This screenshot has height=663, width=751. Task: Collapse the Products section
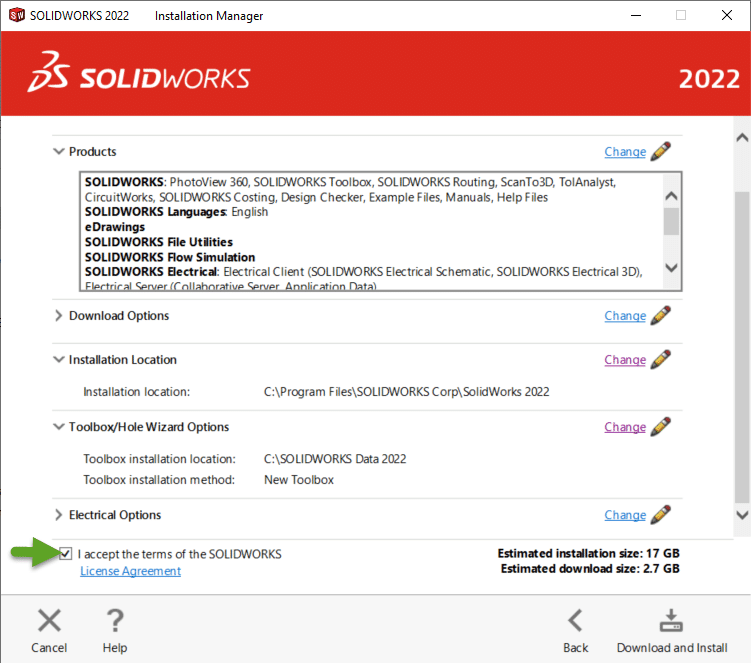[58, 152]
